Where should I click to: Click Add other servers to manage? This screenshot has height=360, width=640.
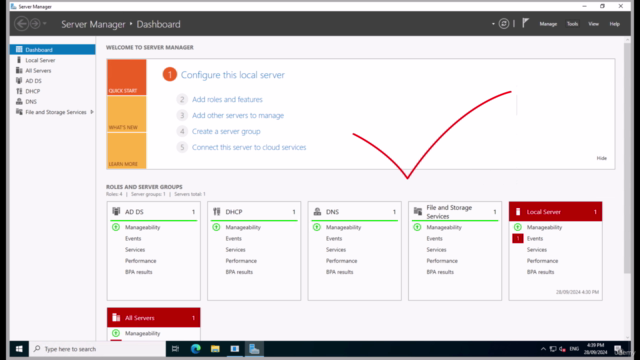238,116
